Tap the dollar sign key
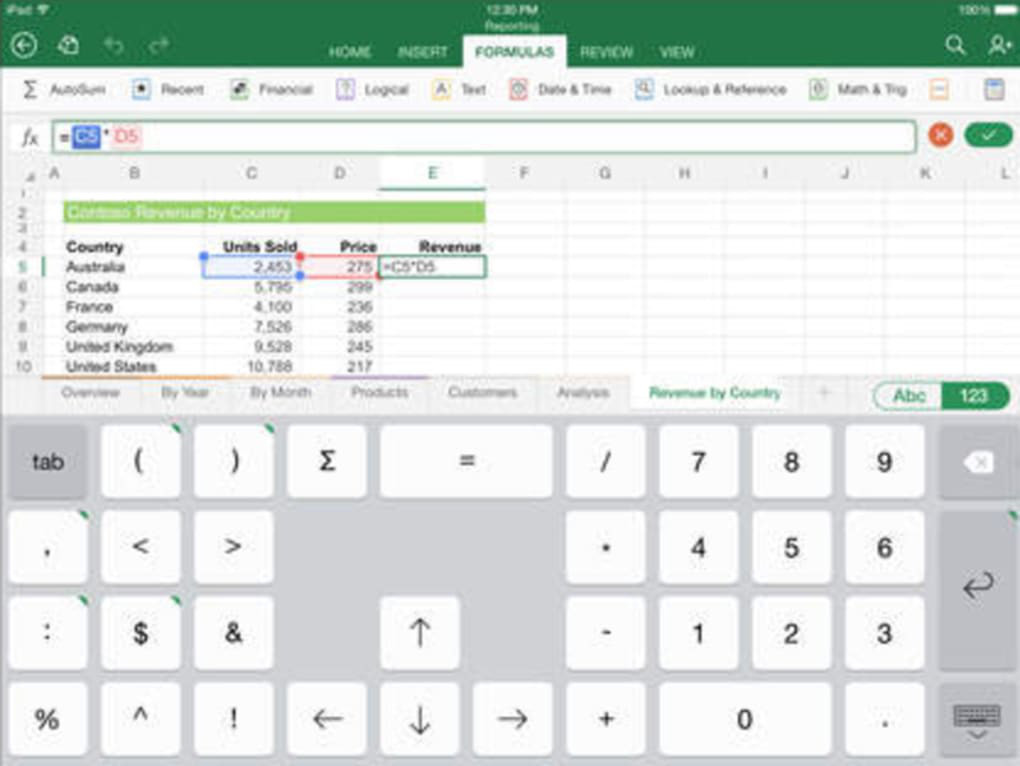 pyautogui.click(x=141, y=633)
